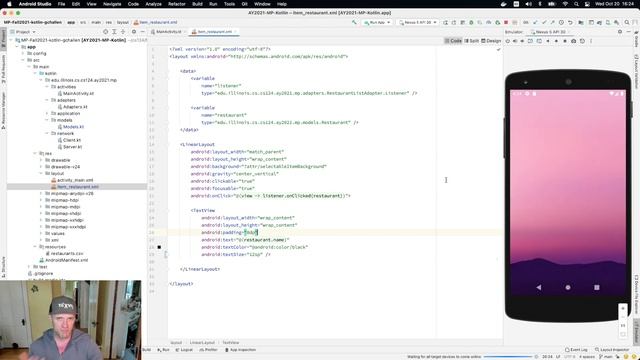
Task: Collapse the src folder in tree
Action: 23,60
